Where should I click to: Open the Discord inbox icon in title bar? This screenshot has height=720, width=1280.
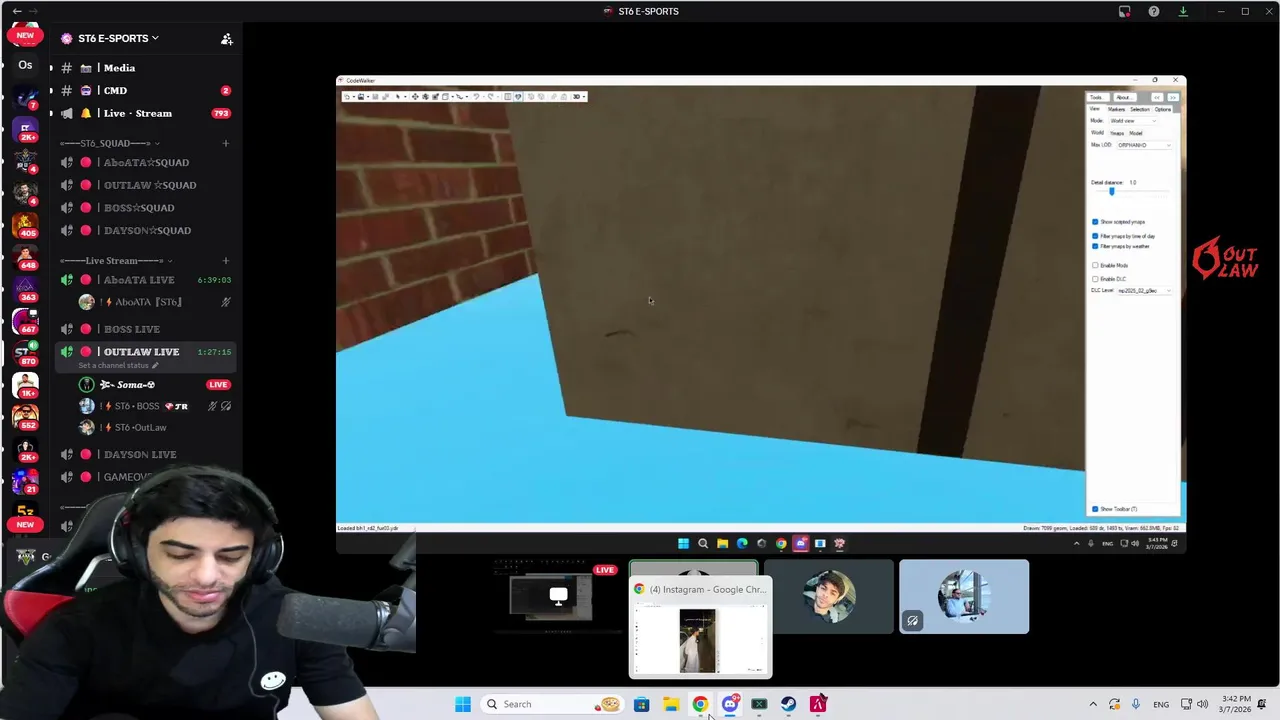[1125, 11]
